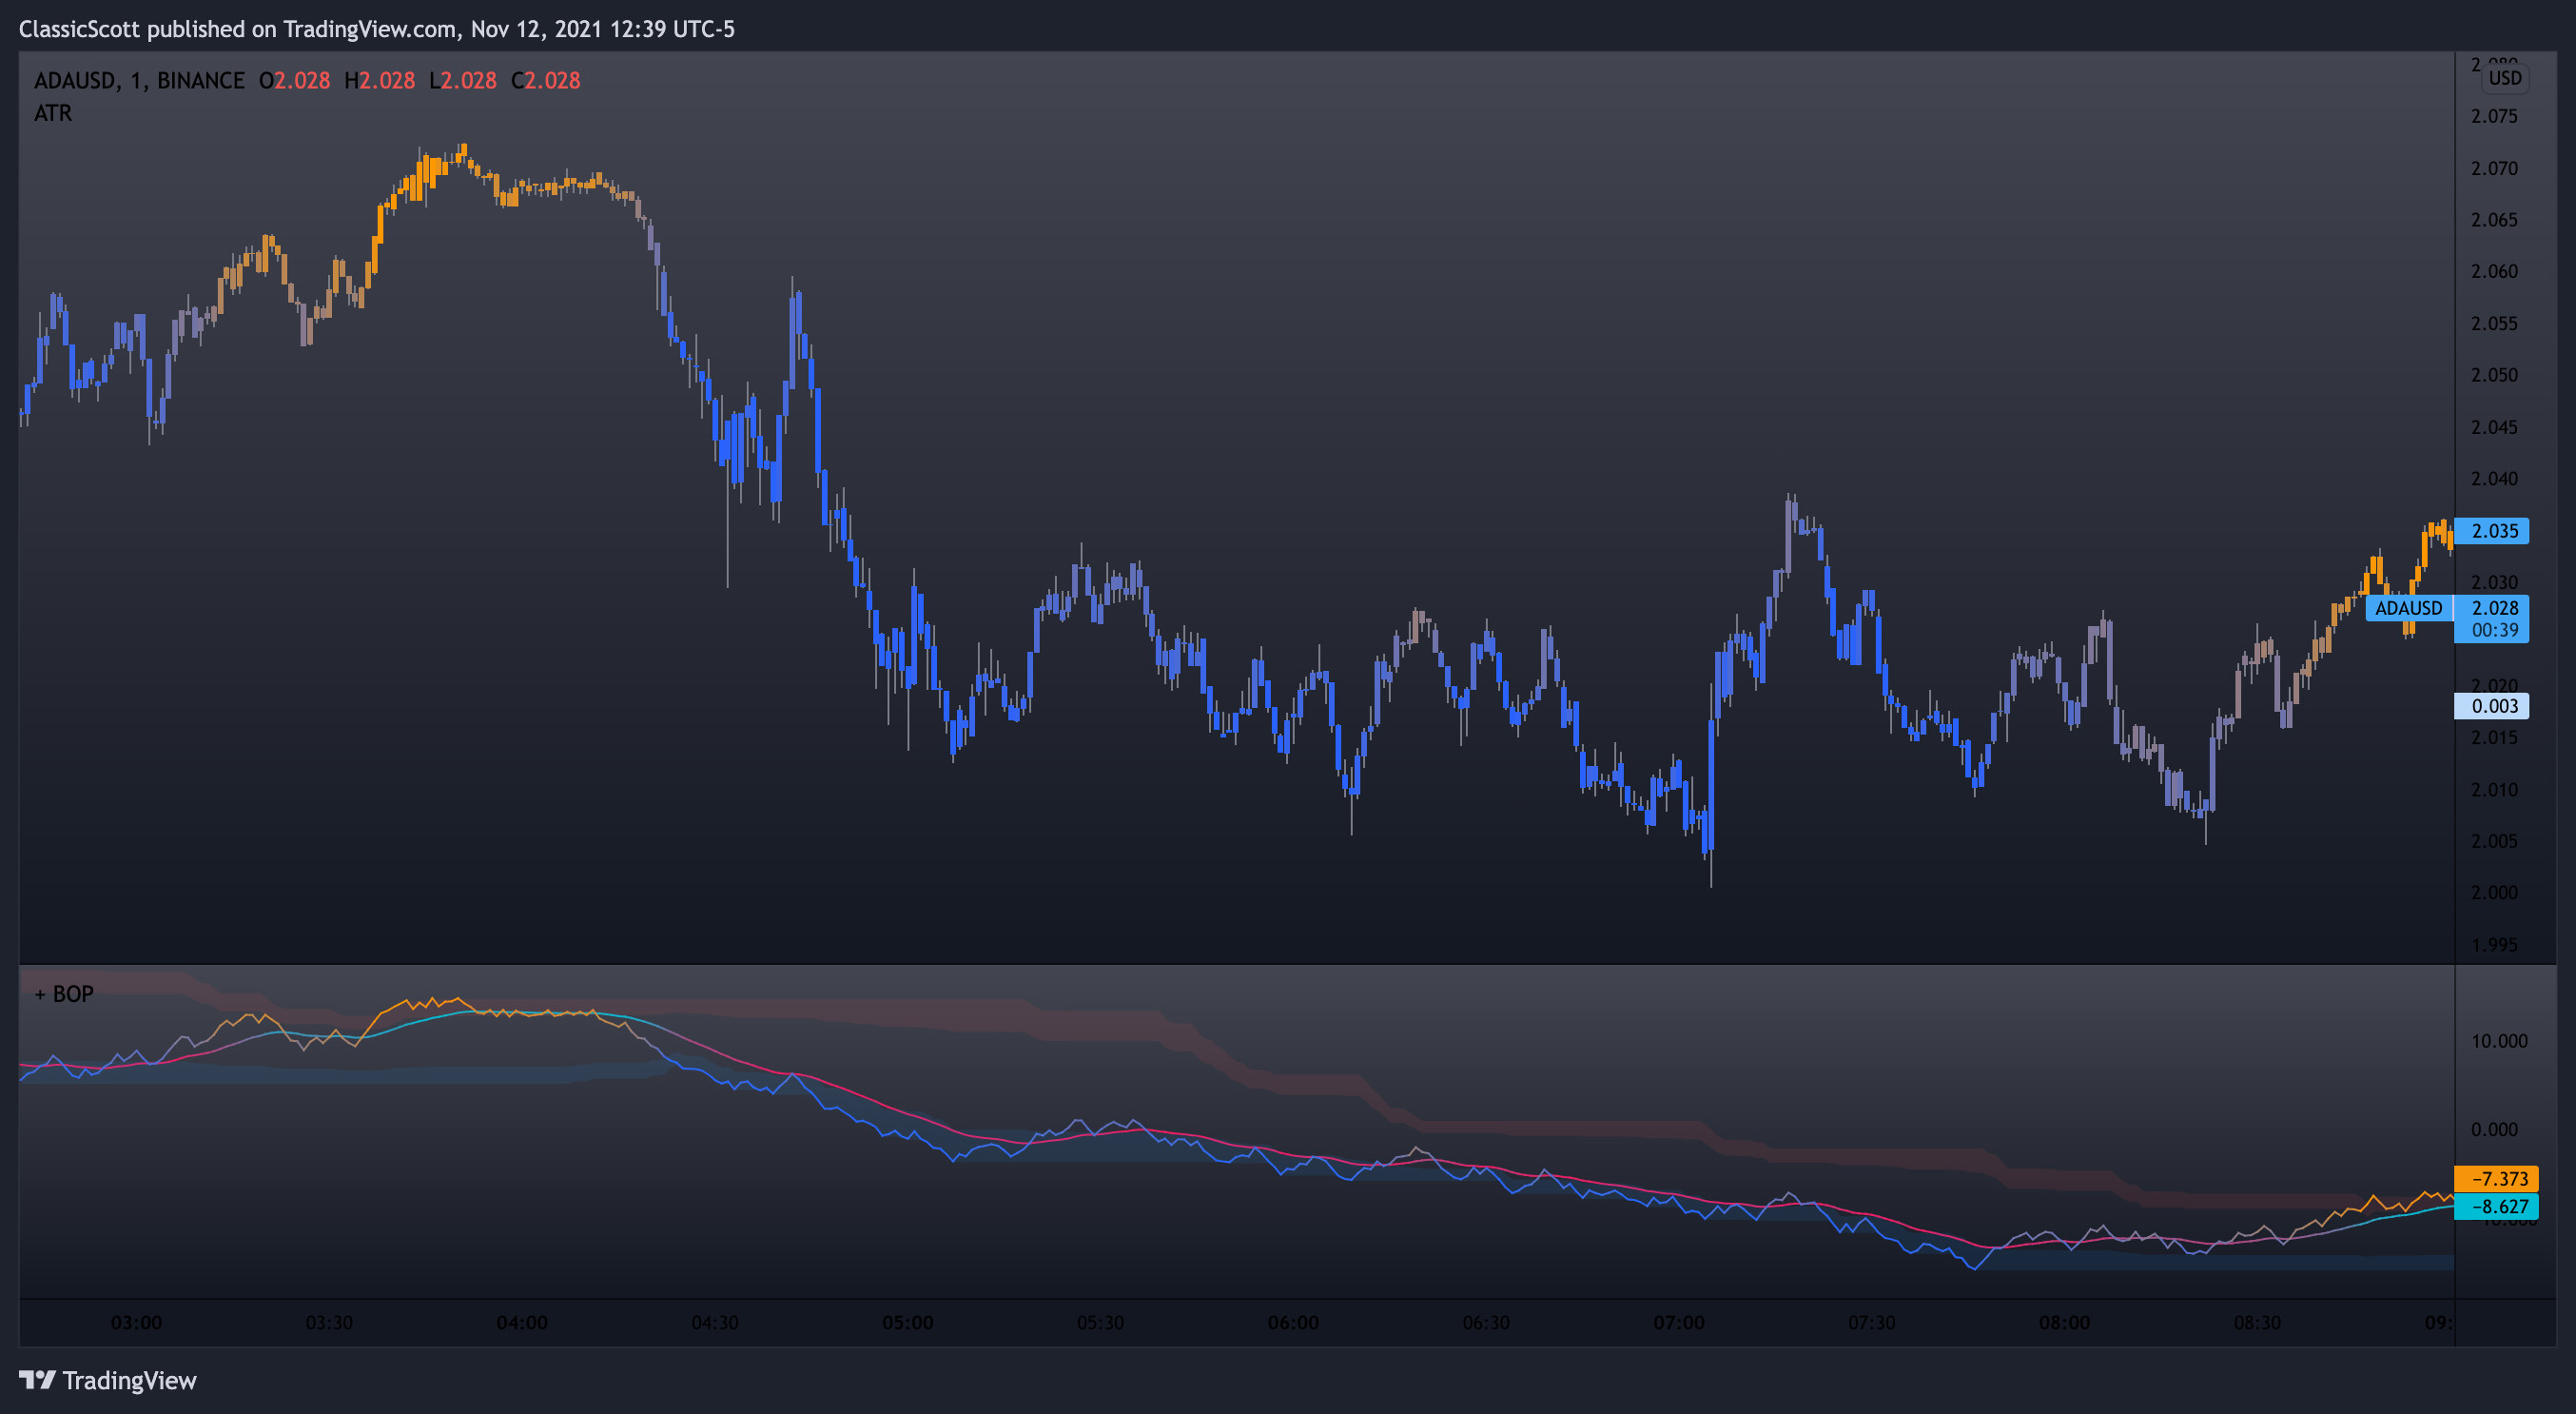Click the 05:30 time axis label
This screenshot has height=1414, width=2576.
click(x=1100, y=1323)
